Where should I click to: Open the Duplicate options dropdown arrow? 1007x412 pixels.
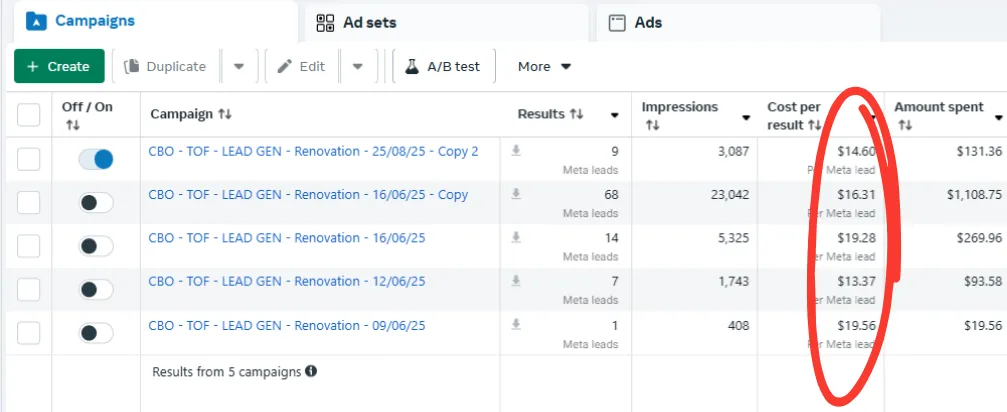click(x=239, y=67)
